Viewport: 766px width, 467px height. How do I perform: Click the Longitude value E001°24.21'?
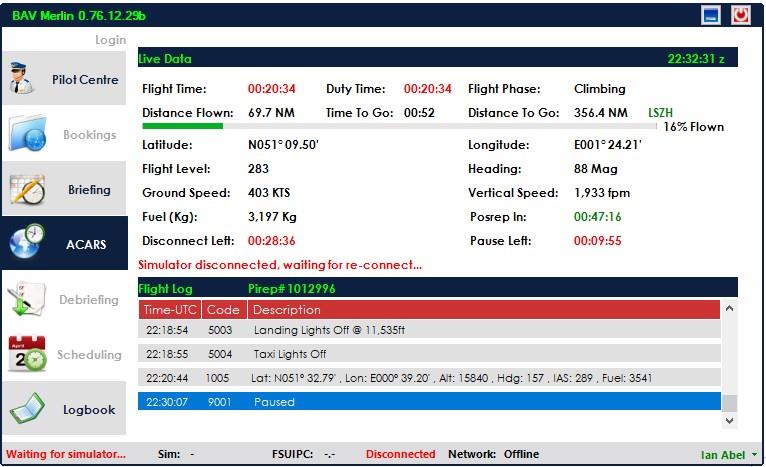pyautogui.click(x=607, y=145)
